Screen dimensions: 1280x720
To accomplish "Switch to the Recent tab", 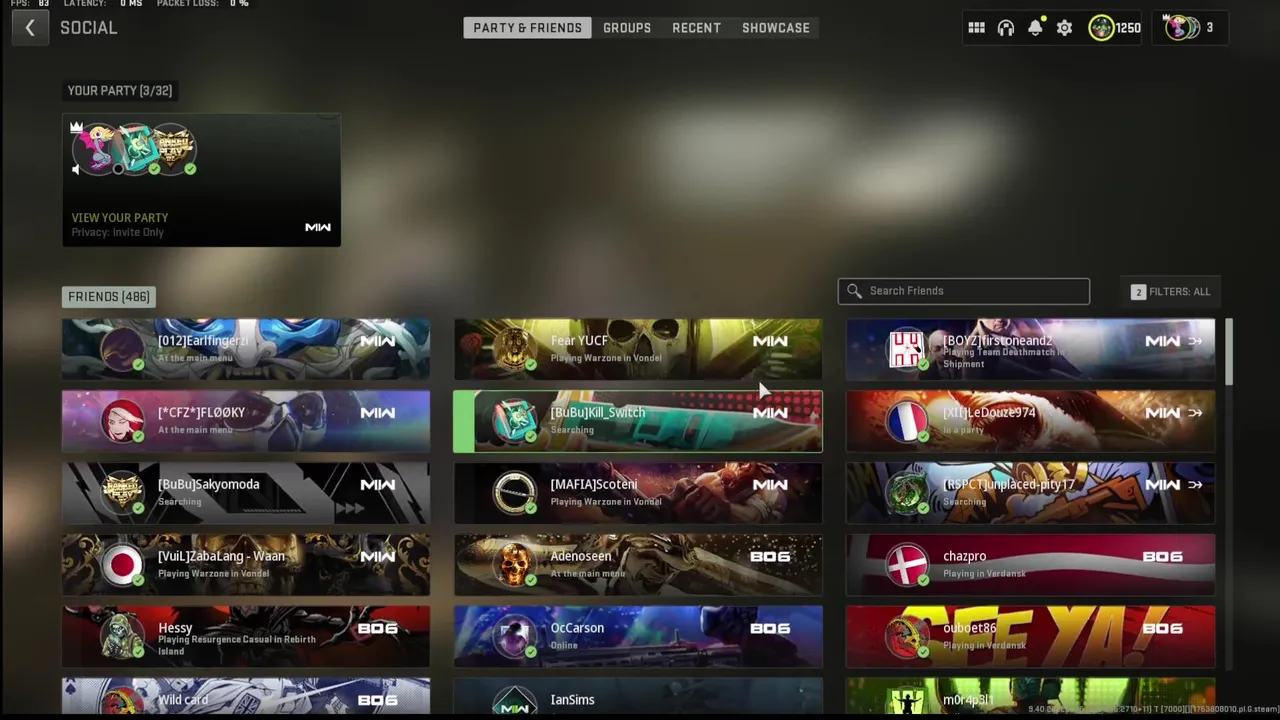I will (x=696, y=28).
